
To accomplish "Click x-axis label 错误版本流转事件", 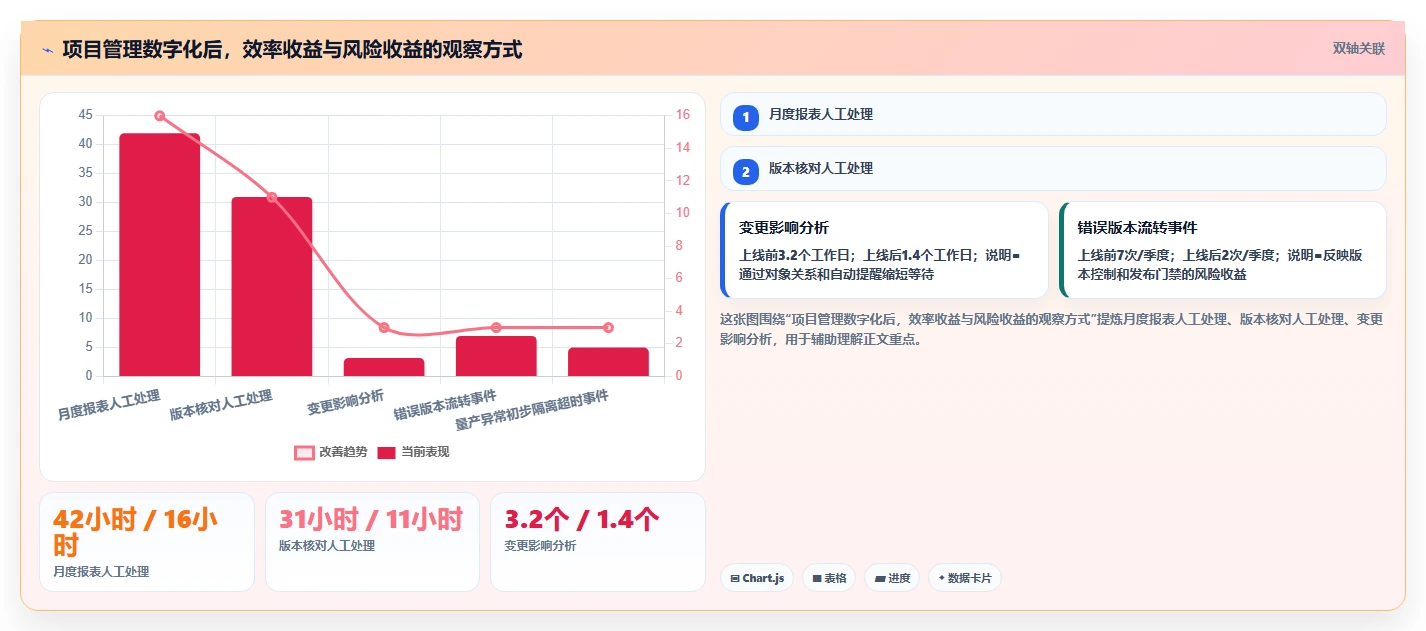I will click(x=445, y=405).
